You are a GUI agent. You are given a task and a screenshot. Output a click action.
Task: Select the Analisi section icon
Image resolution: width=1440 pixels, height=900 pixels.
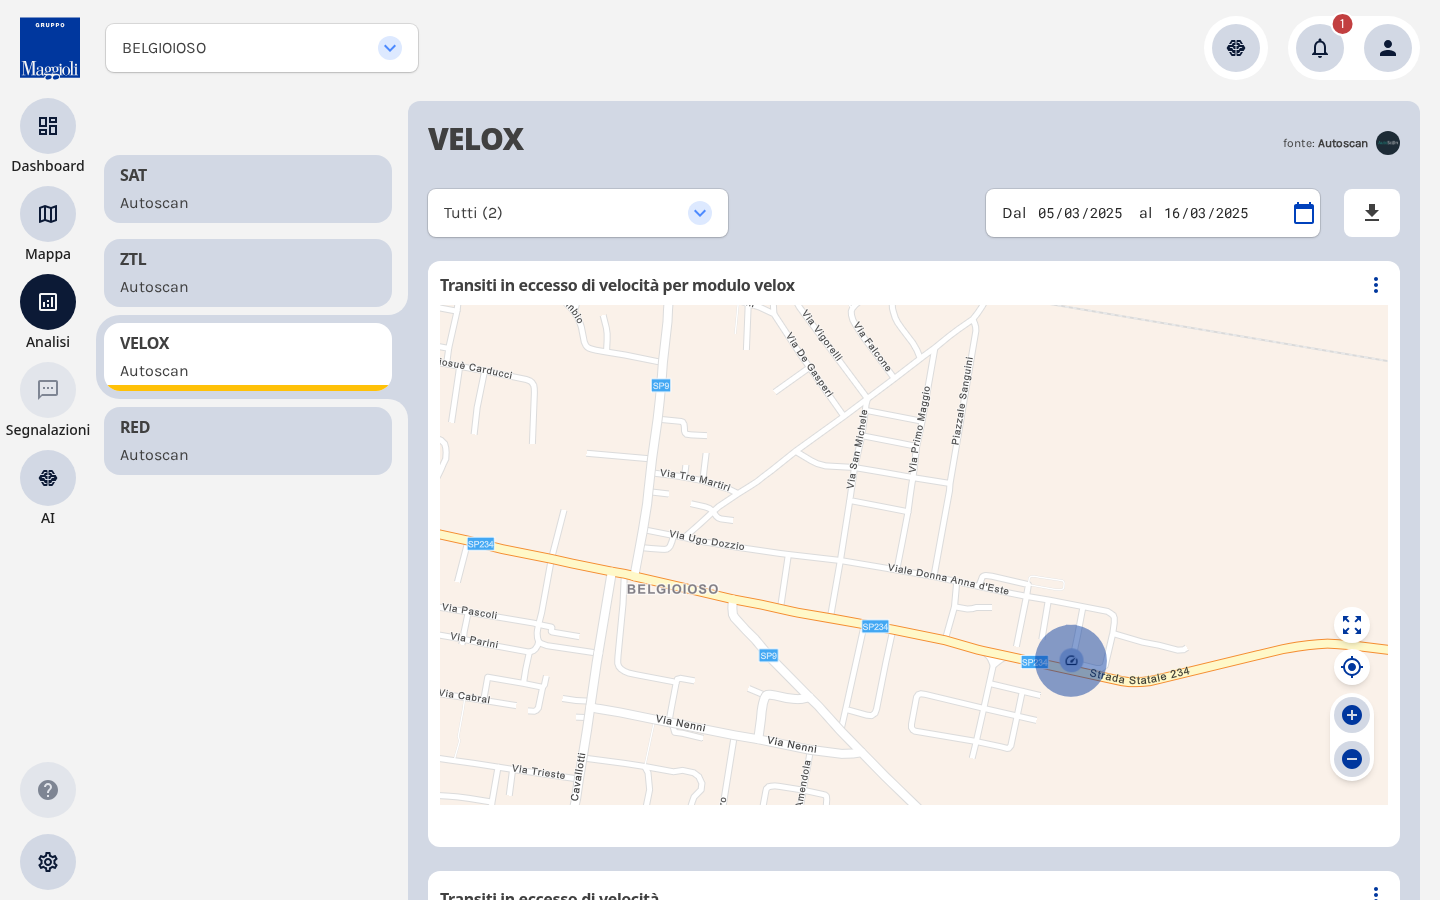pyautogui.click(x=48, y=302)
